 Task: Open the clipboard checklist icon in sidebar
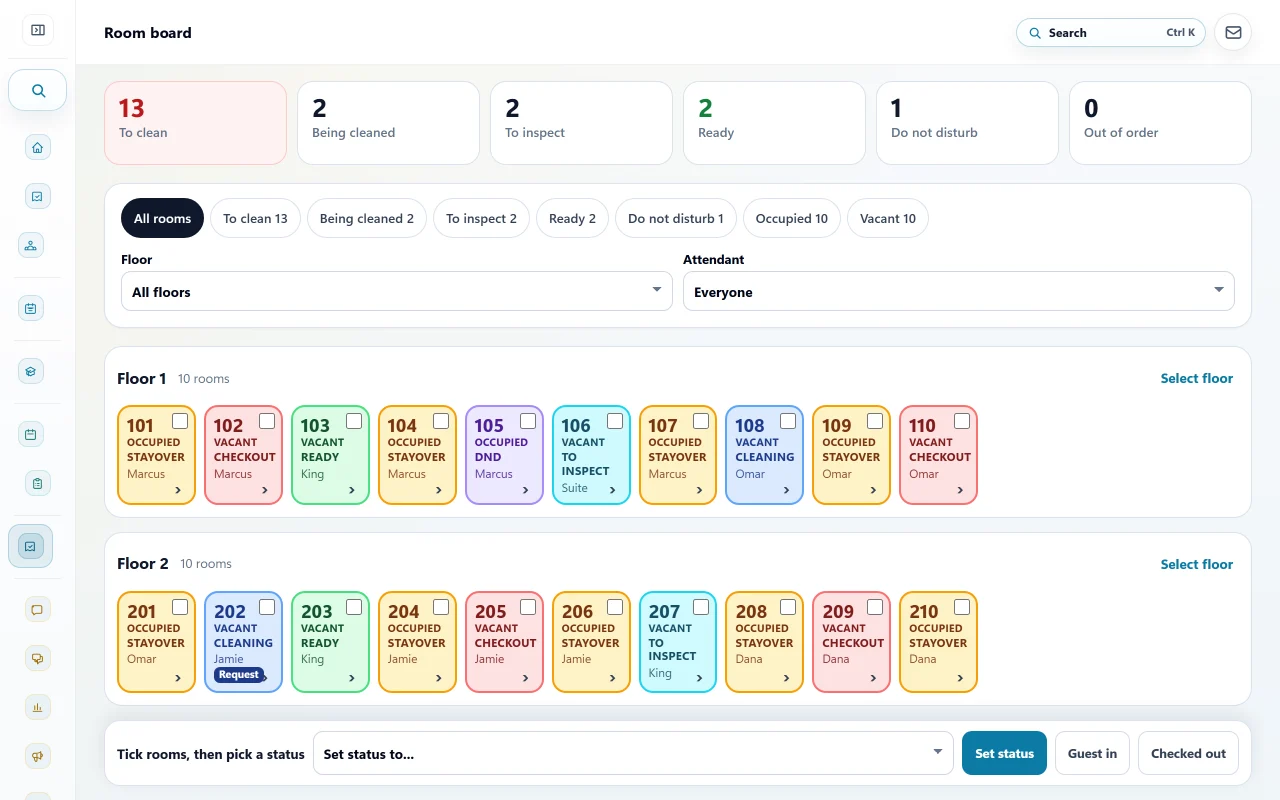point(37,484)
